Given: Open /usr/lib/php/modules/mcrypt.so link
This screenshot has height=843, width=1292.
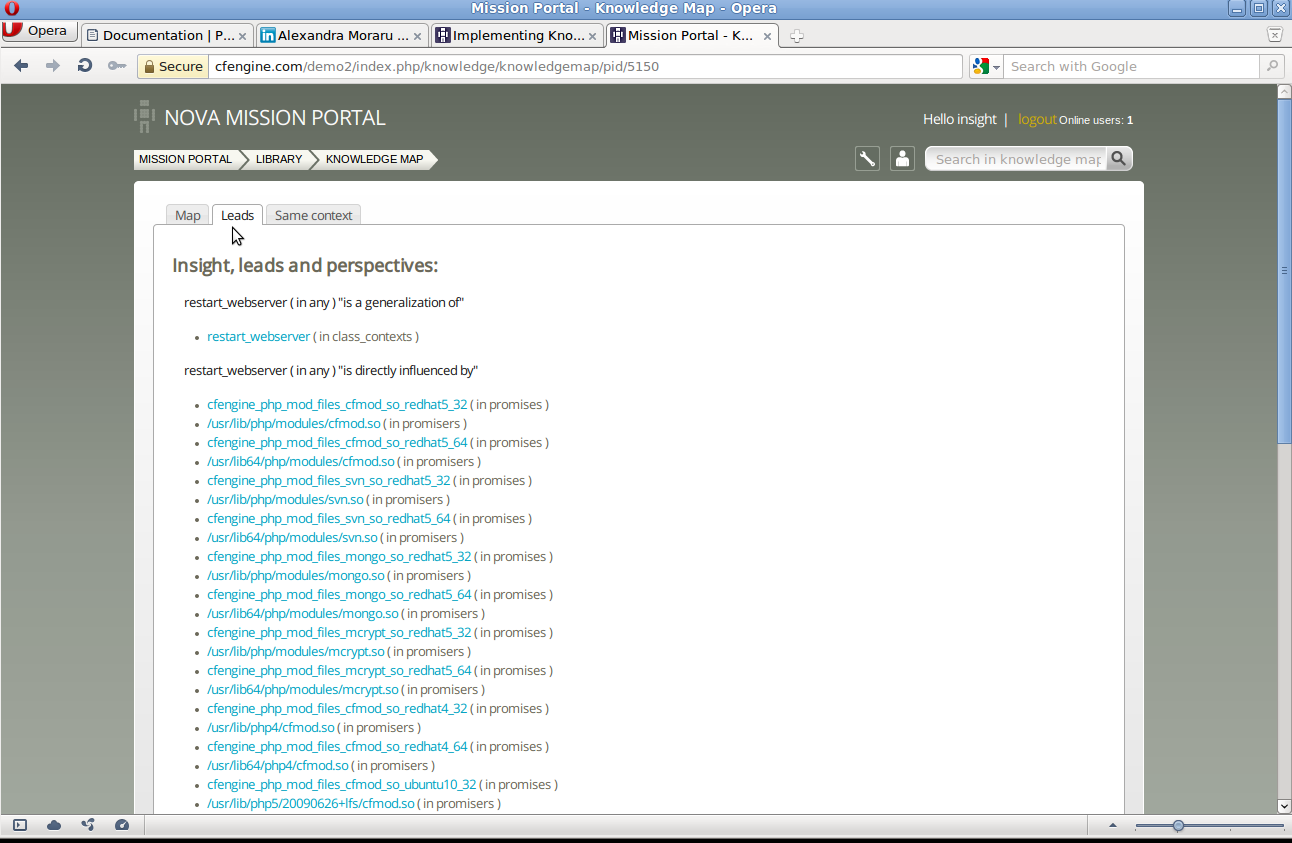Looking at the screenshot, I should [x=295, y=651].
